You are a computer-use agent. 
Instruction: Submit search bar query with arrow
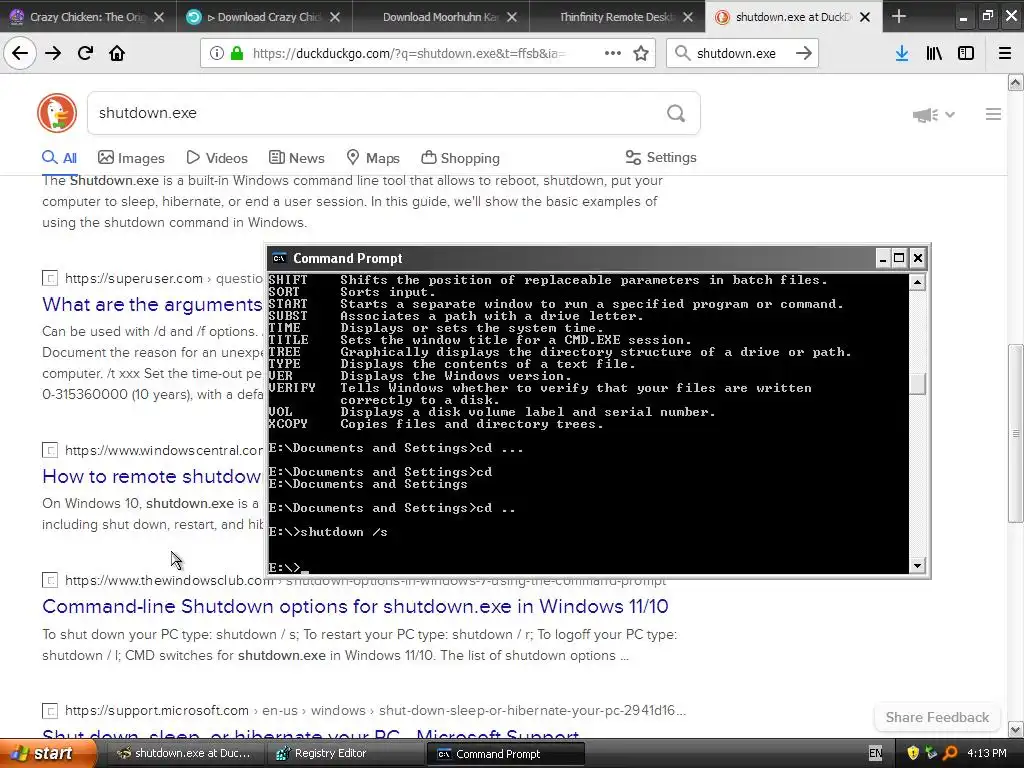(x=803, y=53)
